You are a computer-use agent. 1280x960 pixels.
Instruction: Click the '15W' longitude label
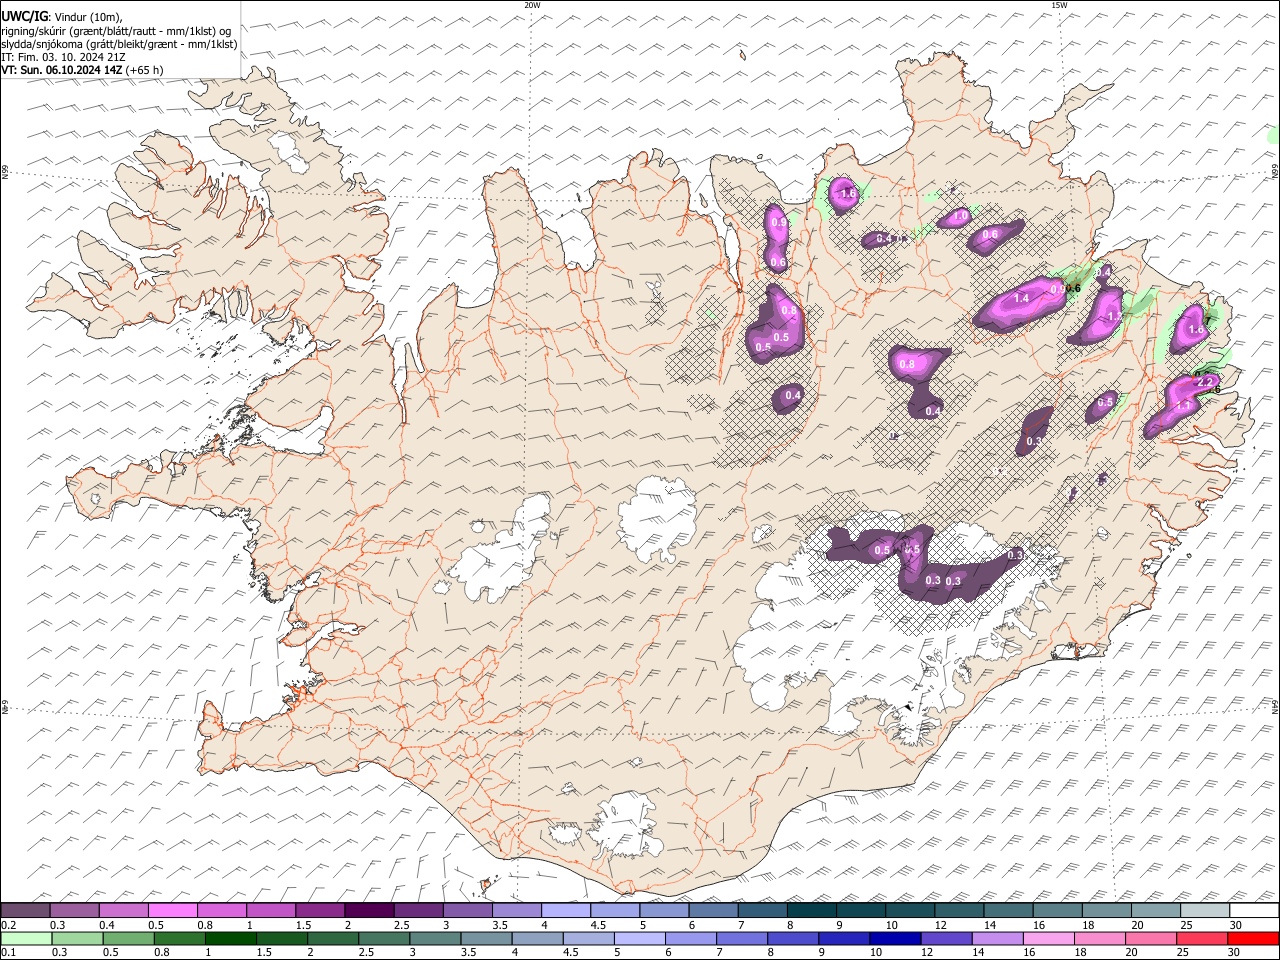click(1059, 5)
